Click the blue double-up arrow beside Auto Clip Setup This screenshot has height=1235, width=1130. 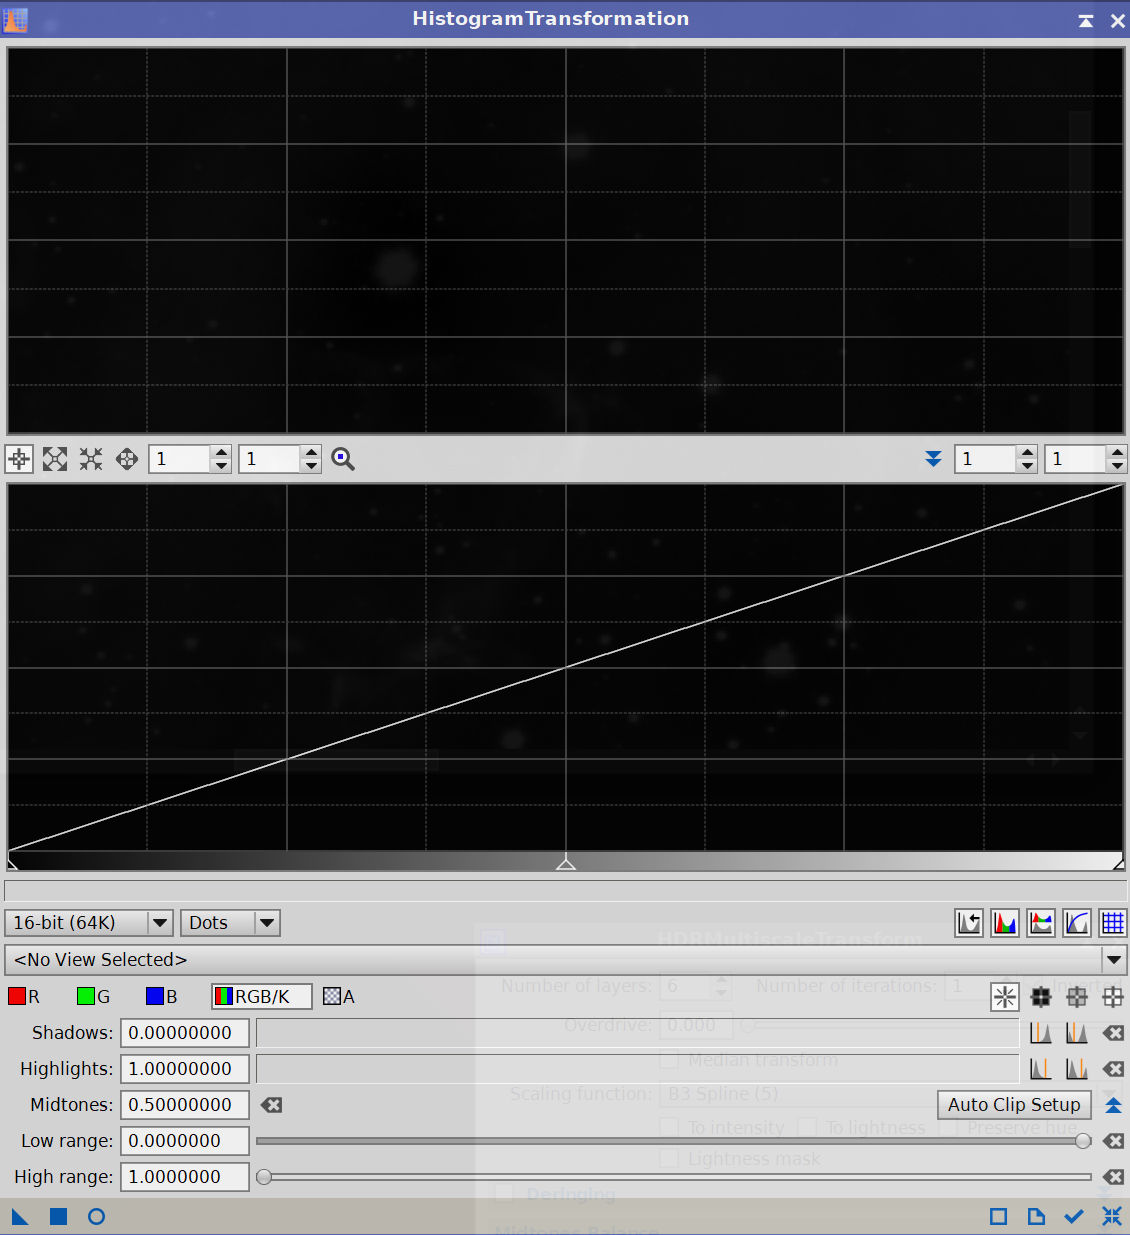tap(1113, 1105)
